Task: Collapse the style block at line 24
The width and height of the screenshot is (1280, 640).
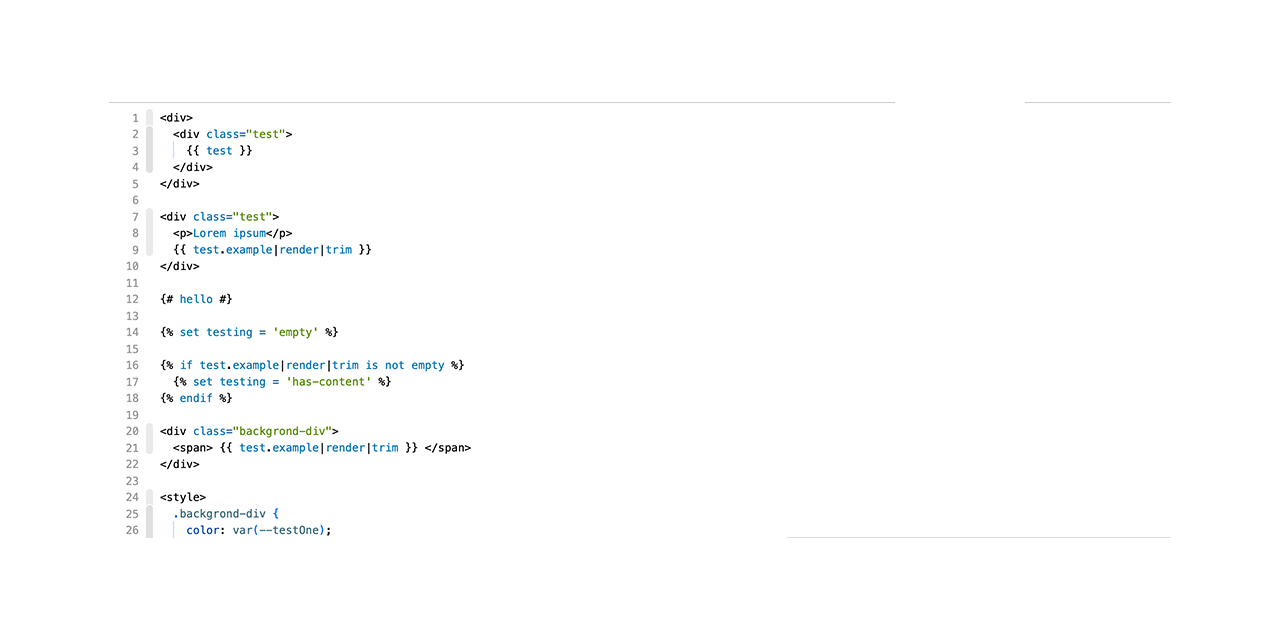Action: click(x=148, y=497)
